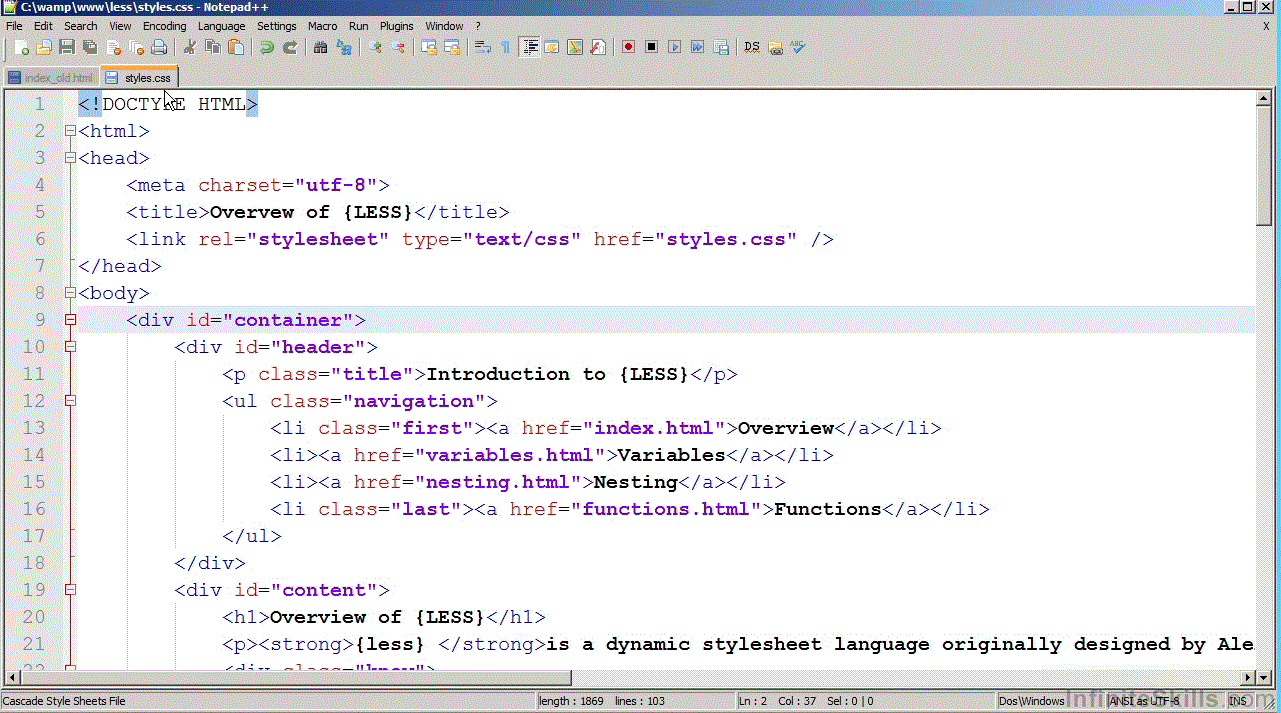Collapse the body fold on line 8

[70, 293]
